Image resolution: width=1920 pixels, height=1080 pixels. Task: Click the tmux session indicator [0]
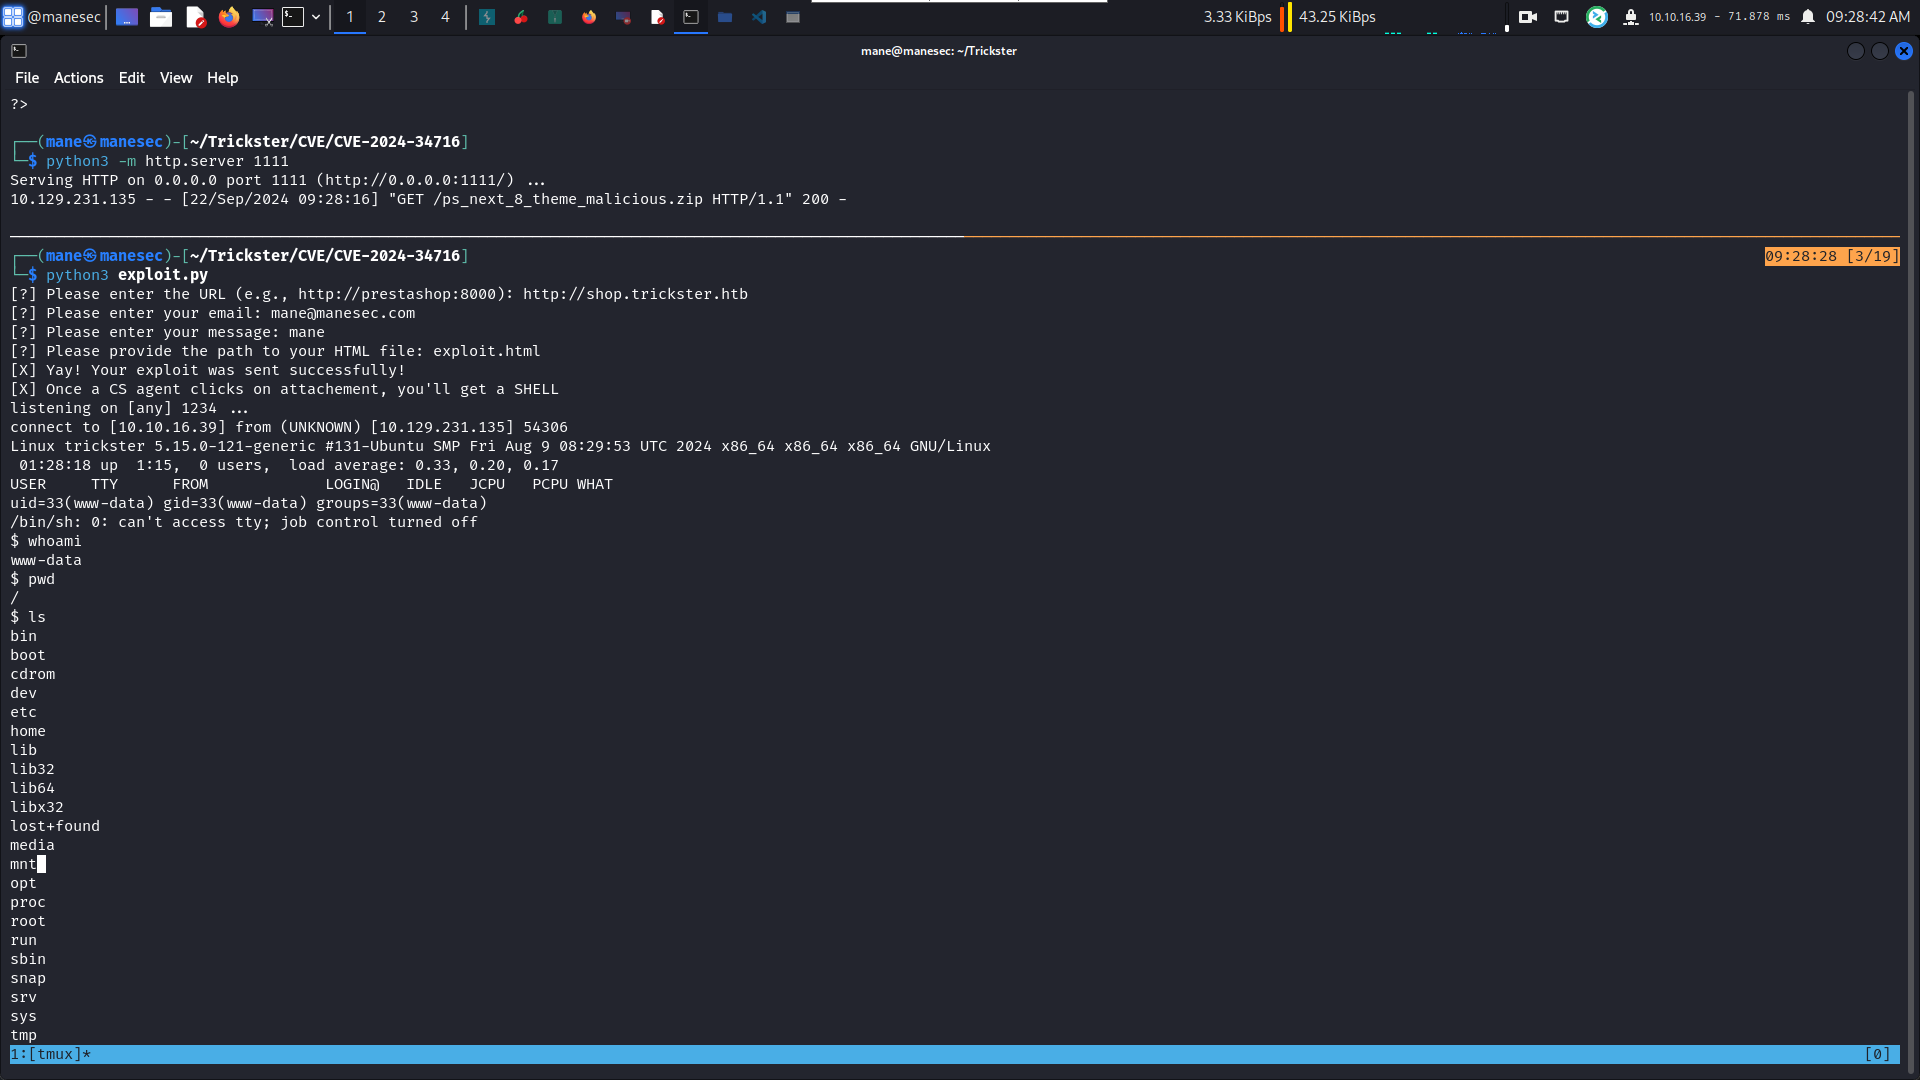(1877, 1054)
